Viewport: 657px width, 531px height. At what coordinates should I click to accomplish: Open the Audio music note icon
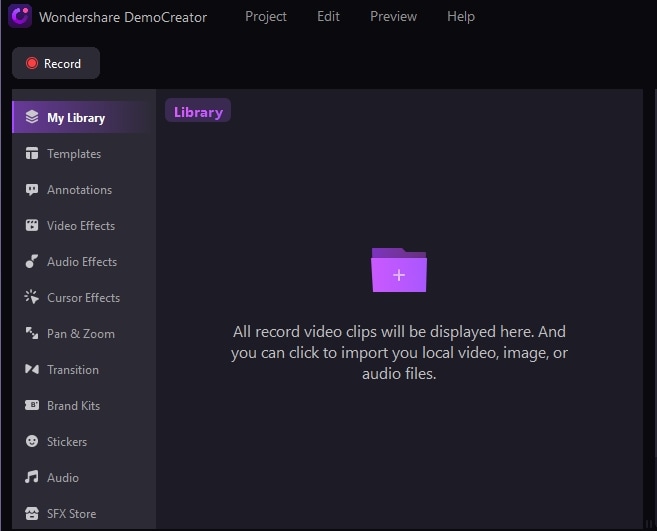[32, 477]
